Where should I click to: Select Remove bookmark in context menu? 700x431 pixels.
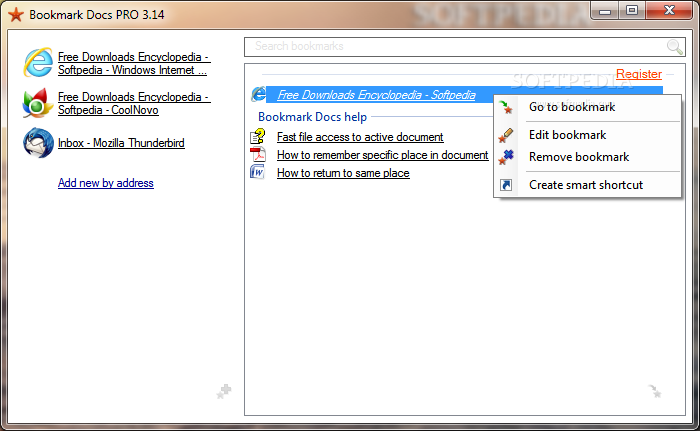[588, 157]
